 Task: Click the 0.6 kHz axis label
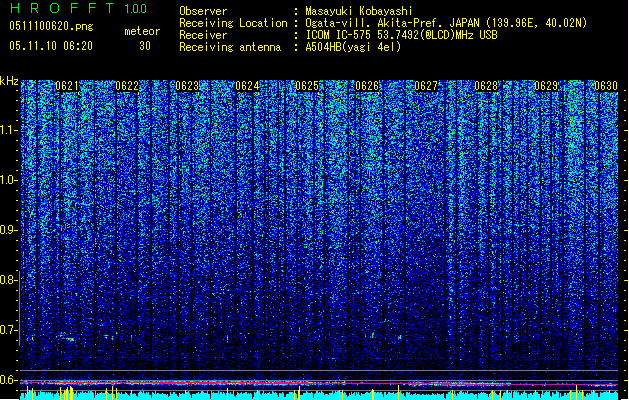[9, 380]
